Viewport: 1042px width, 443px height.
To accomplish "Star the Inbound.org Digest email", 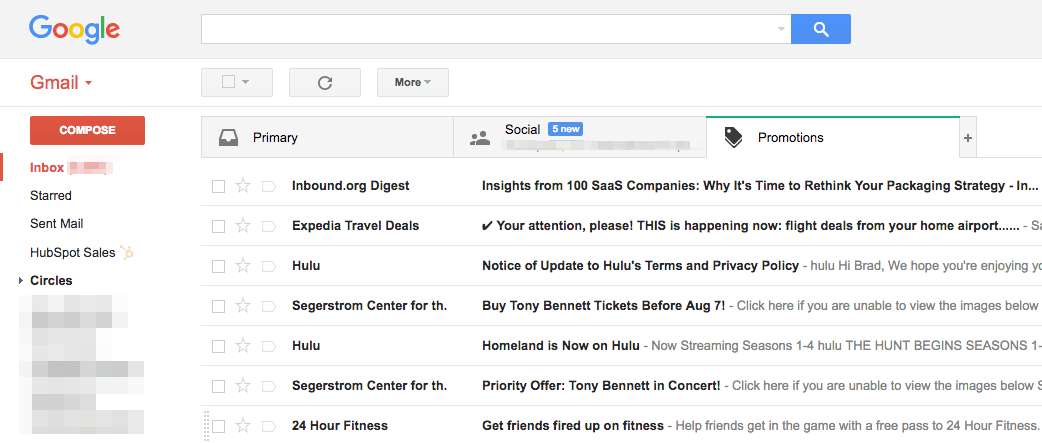I will tap(243, 186).
